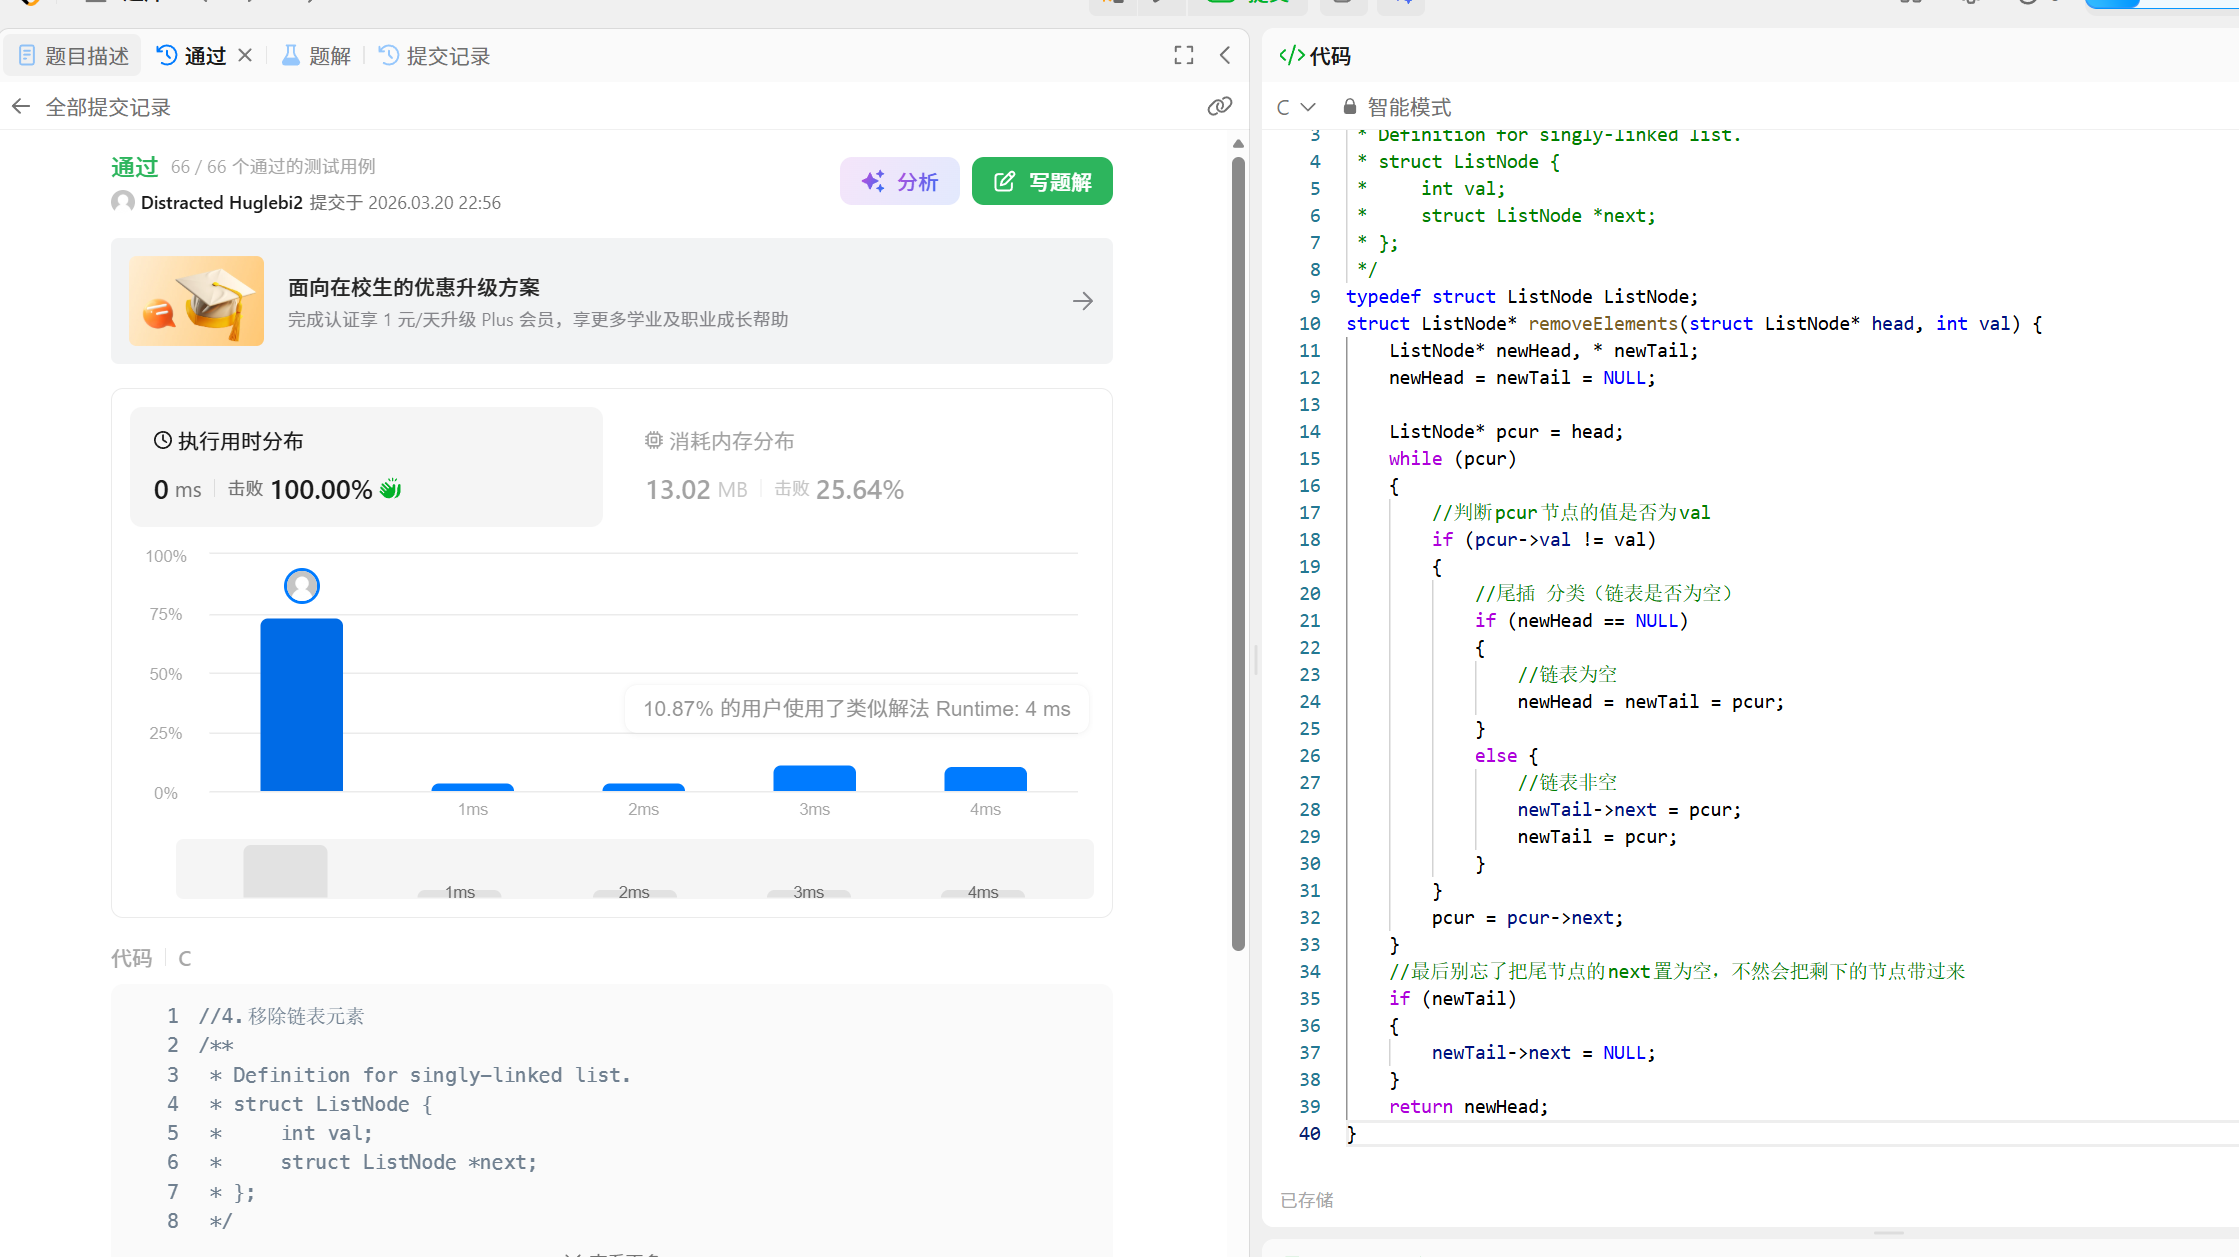2239x1257 pixels.
Task: Collapse the left panel with chevron icon
Action: (1225, 56)
